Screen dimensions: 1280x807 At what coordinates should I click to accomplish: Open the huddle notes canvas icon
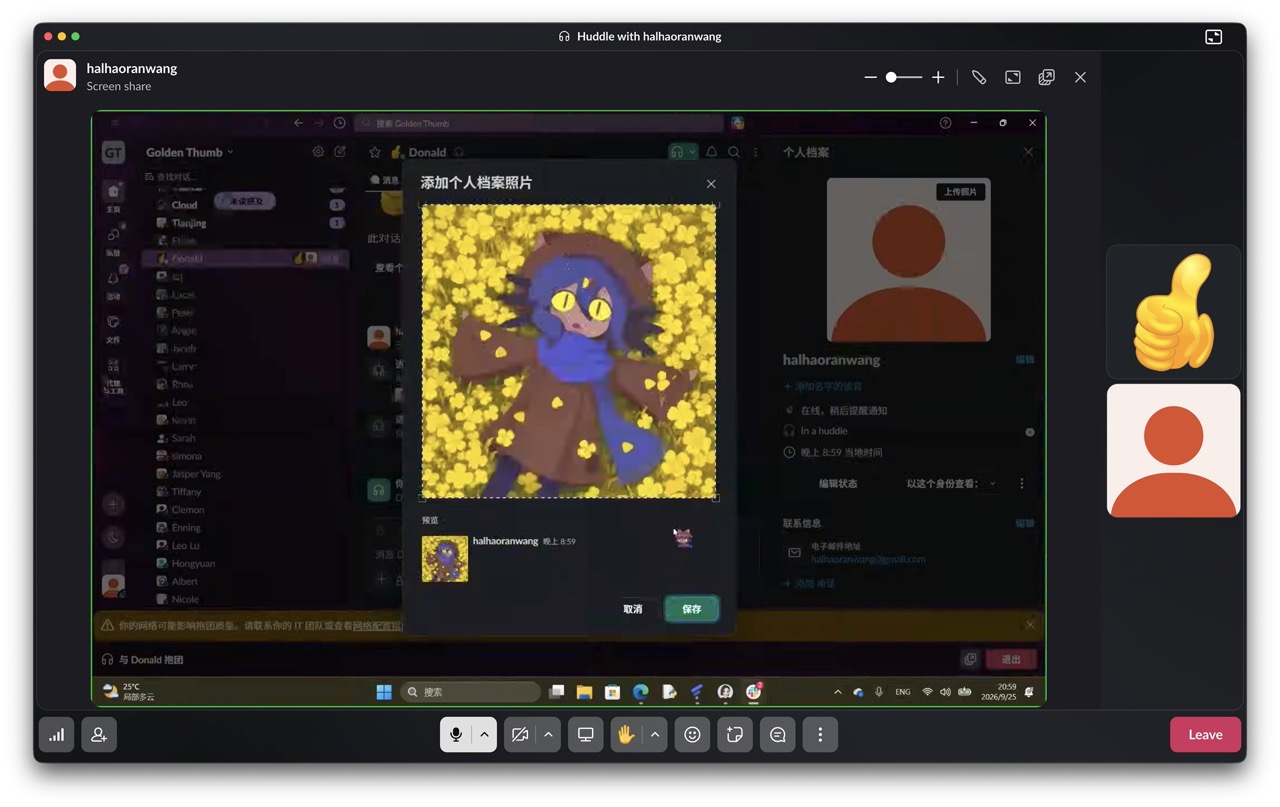(x=735, y=735)
